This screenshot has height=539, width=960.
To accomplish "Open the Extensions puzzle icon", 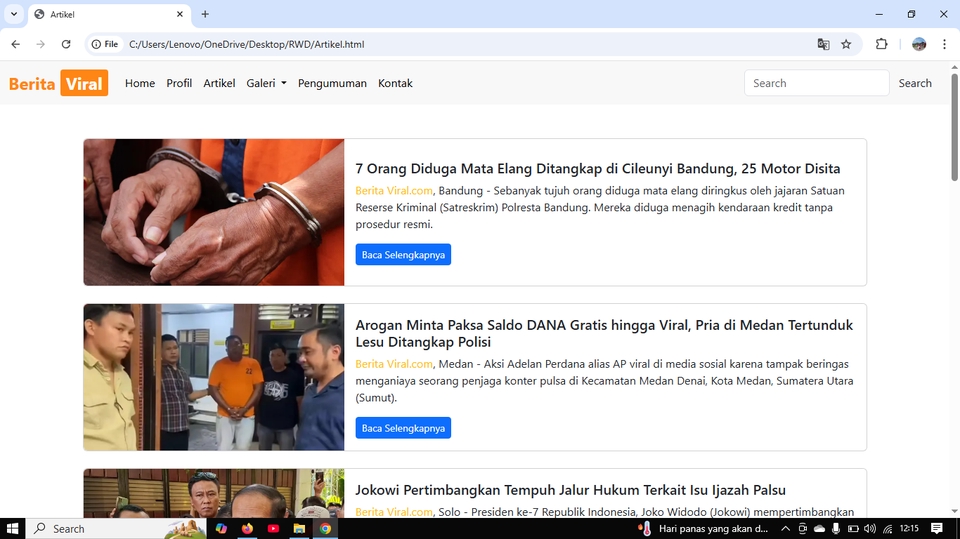I will 881,44.
